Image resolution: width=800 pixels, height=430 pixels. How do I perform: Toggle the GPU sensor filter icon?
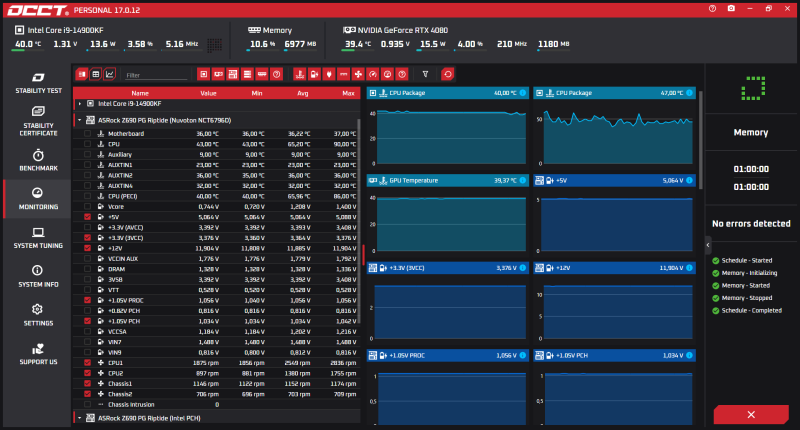[x=218, y=74]
